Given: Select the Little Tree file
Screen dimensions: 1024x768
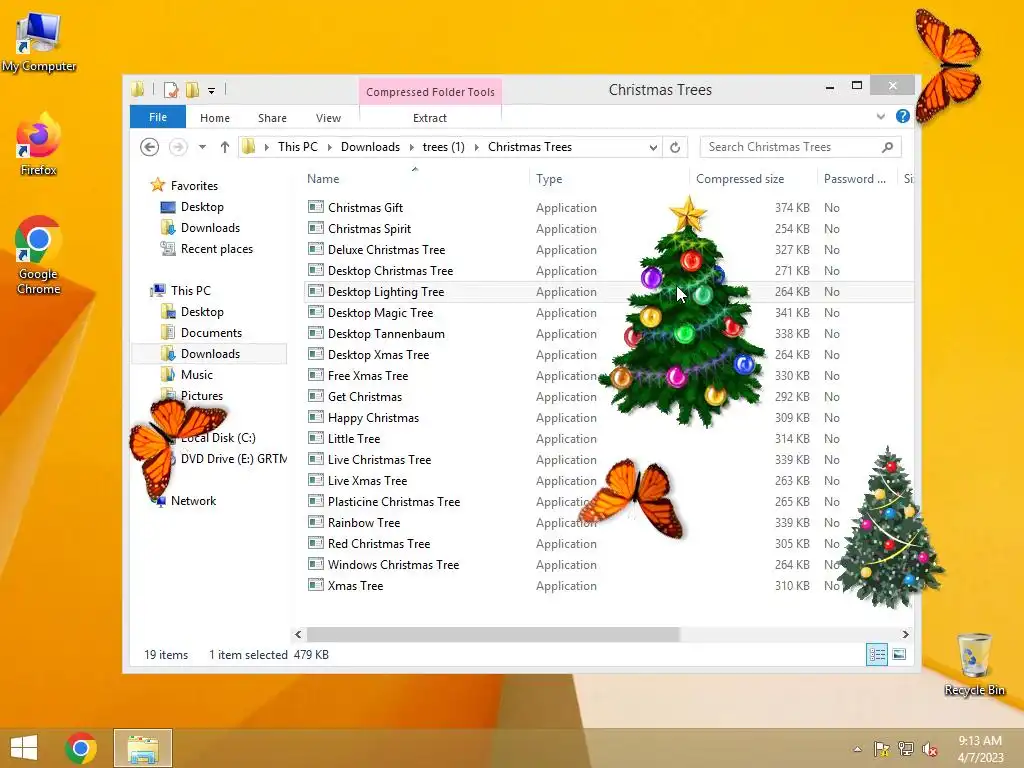Looking at the screenshot, I should point(353,439).
